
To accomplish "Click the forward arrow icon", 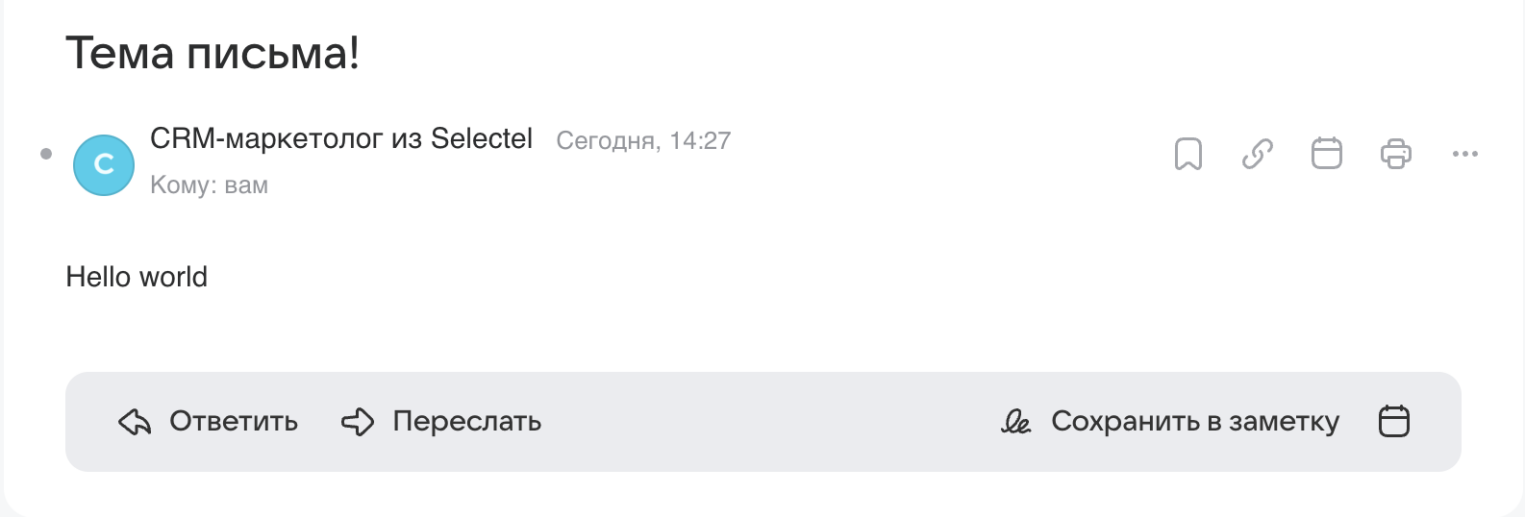I will (x=357, y=422).
